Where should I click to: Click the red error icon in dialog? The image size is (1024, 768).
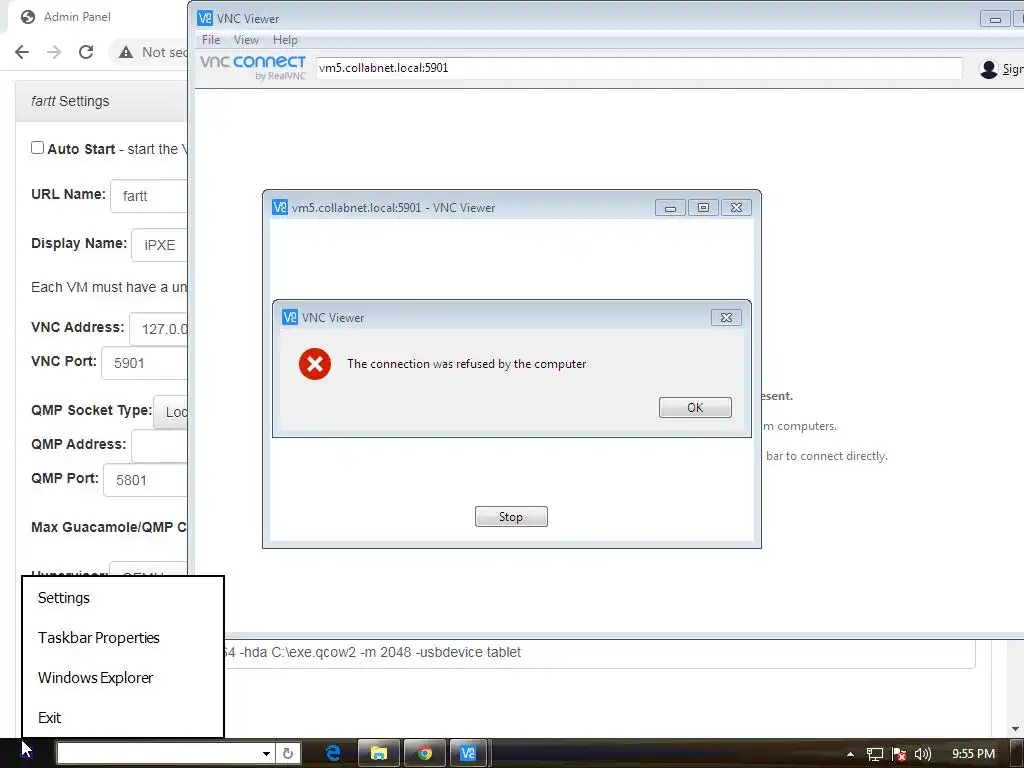[315, 364]
